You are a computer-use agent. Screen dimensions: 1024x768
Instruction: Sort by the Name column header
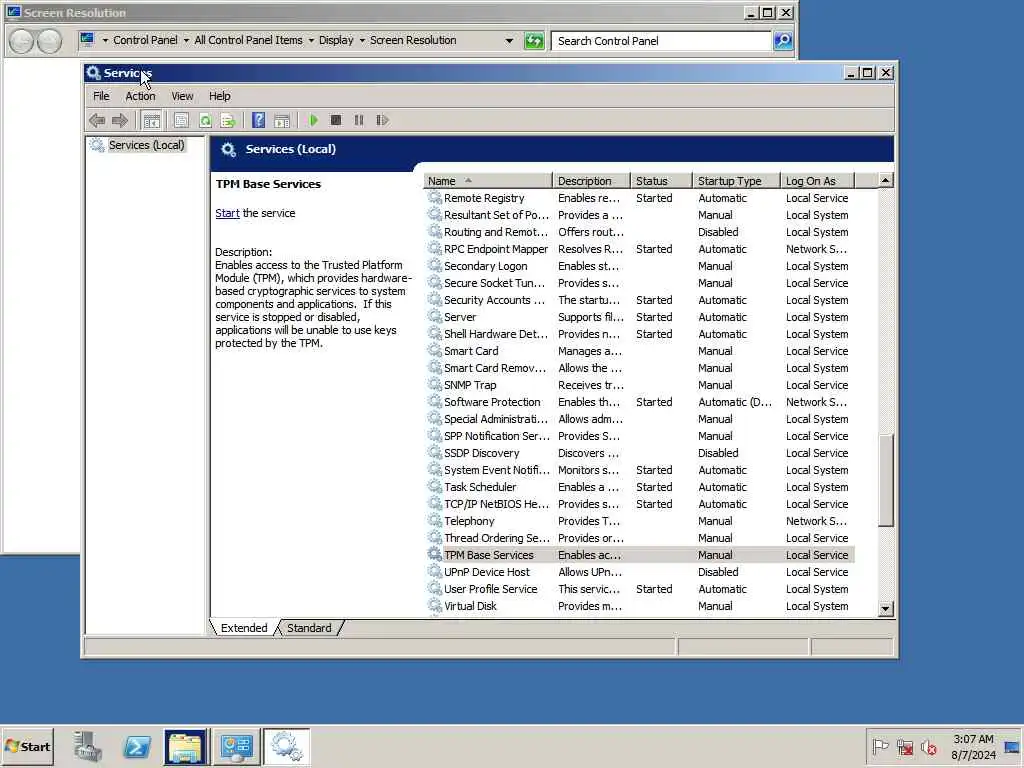[488, 181]
